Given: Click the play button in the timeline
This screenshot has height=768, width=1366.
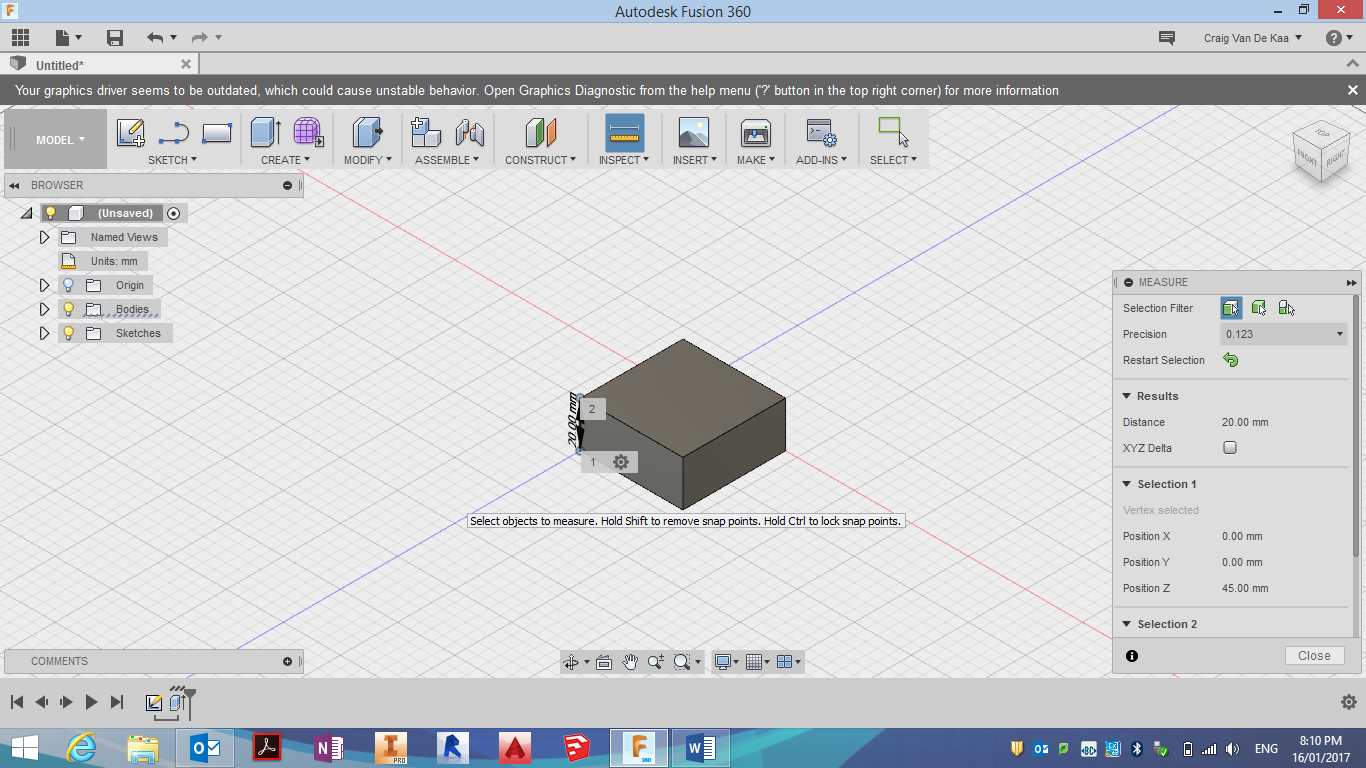Looking at the screenshot, I should click(91, 703).
